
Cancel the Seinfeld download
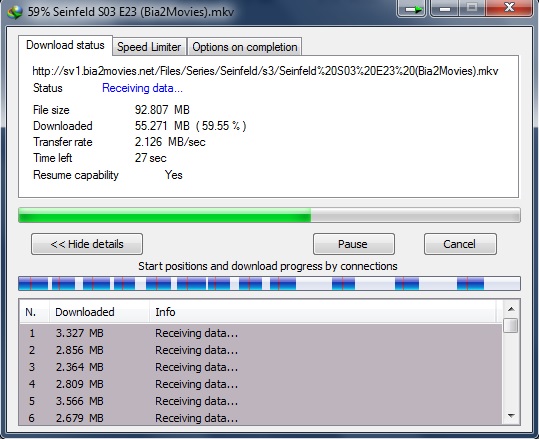(x=460, y=244)
